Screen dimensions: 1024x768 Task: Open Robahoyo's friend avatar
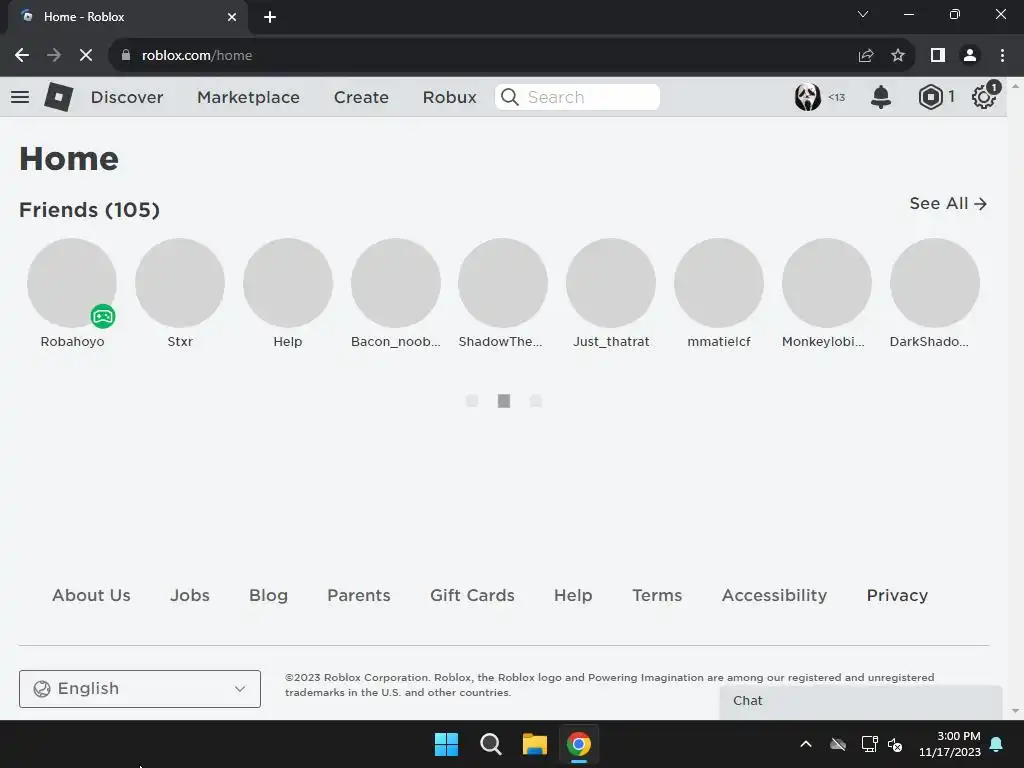(x=72, y=283)
